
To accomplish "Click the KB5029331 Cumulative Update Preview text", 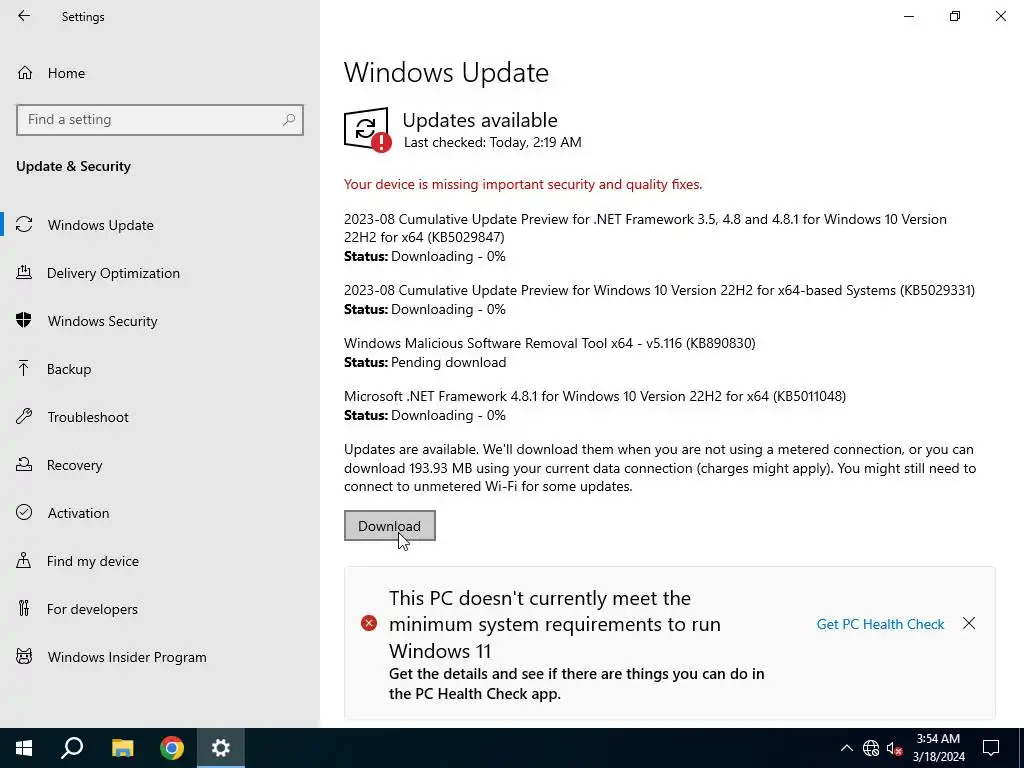I will point(660,290).
